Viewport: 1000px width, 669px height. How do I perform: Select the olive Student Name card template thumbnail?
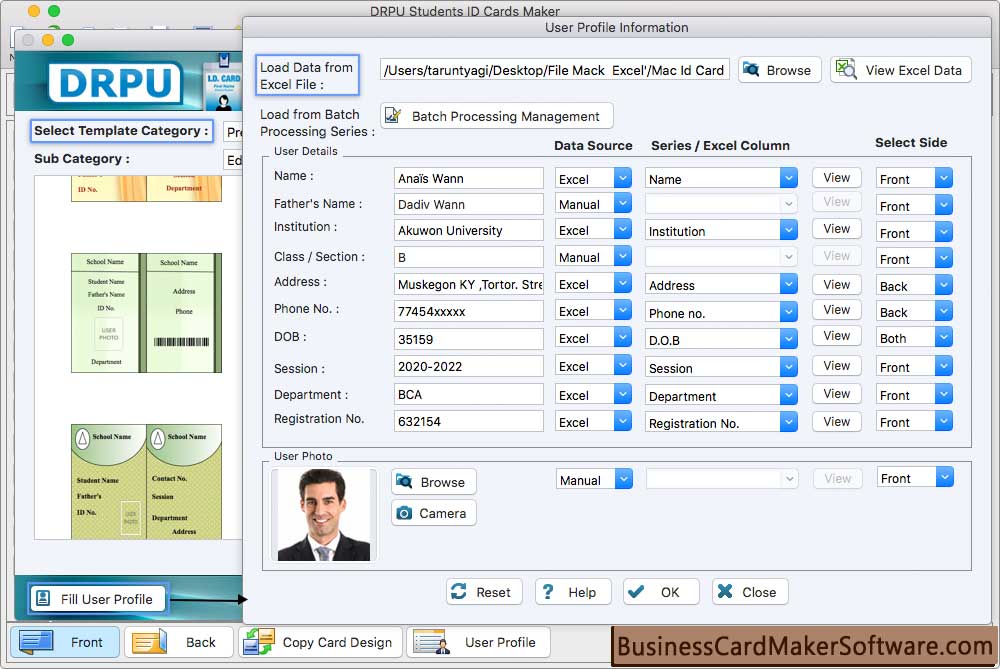point(147,482)
